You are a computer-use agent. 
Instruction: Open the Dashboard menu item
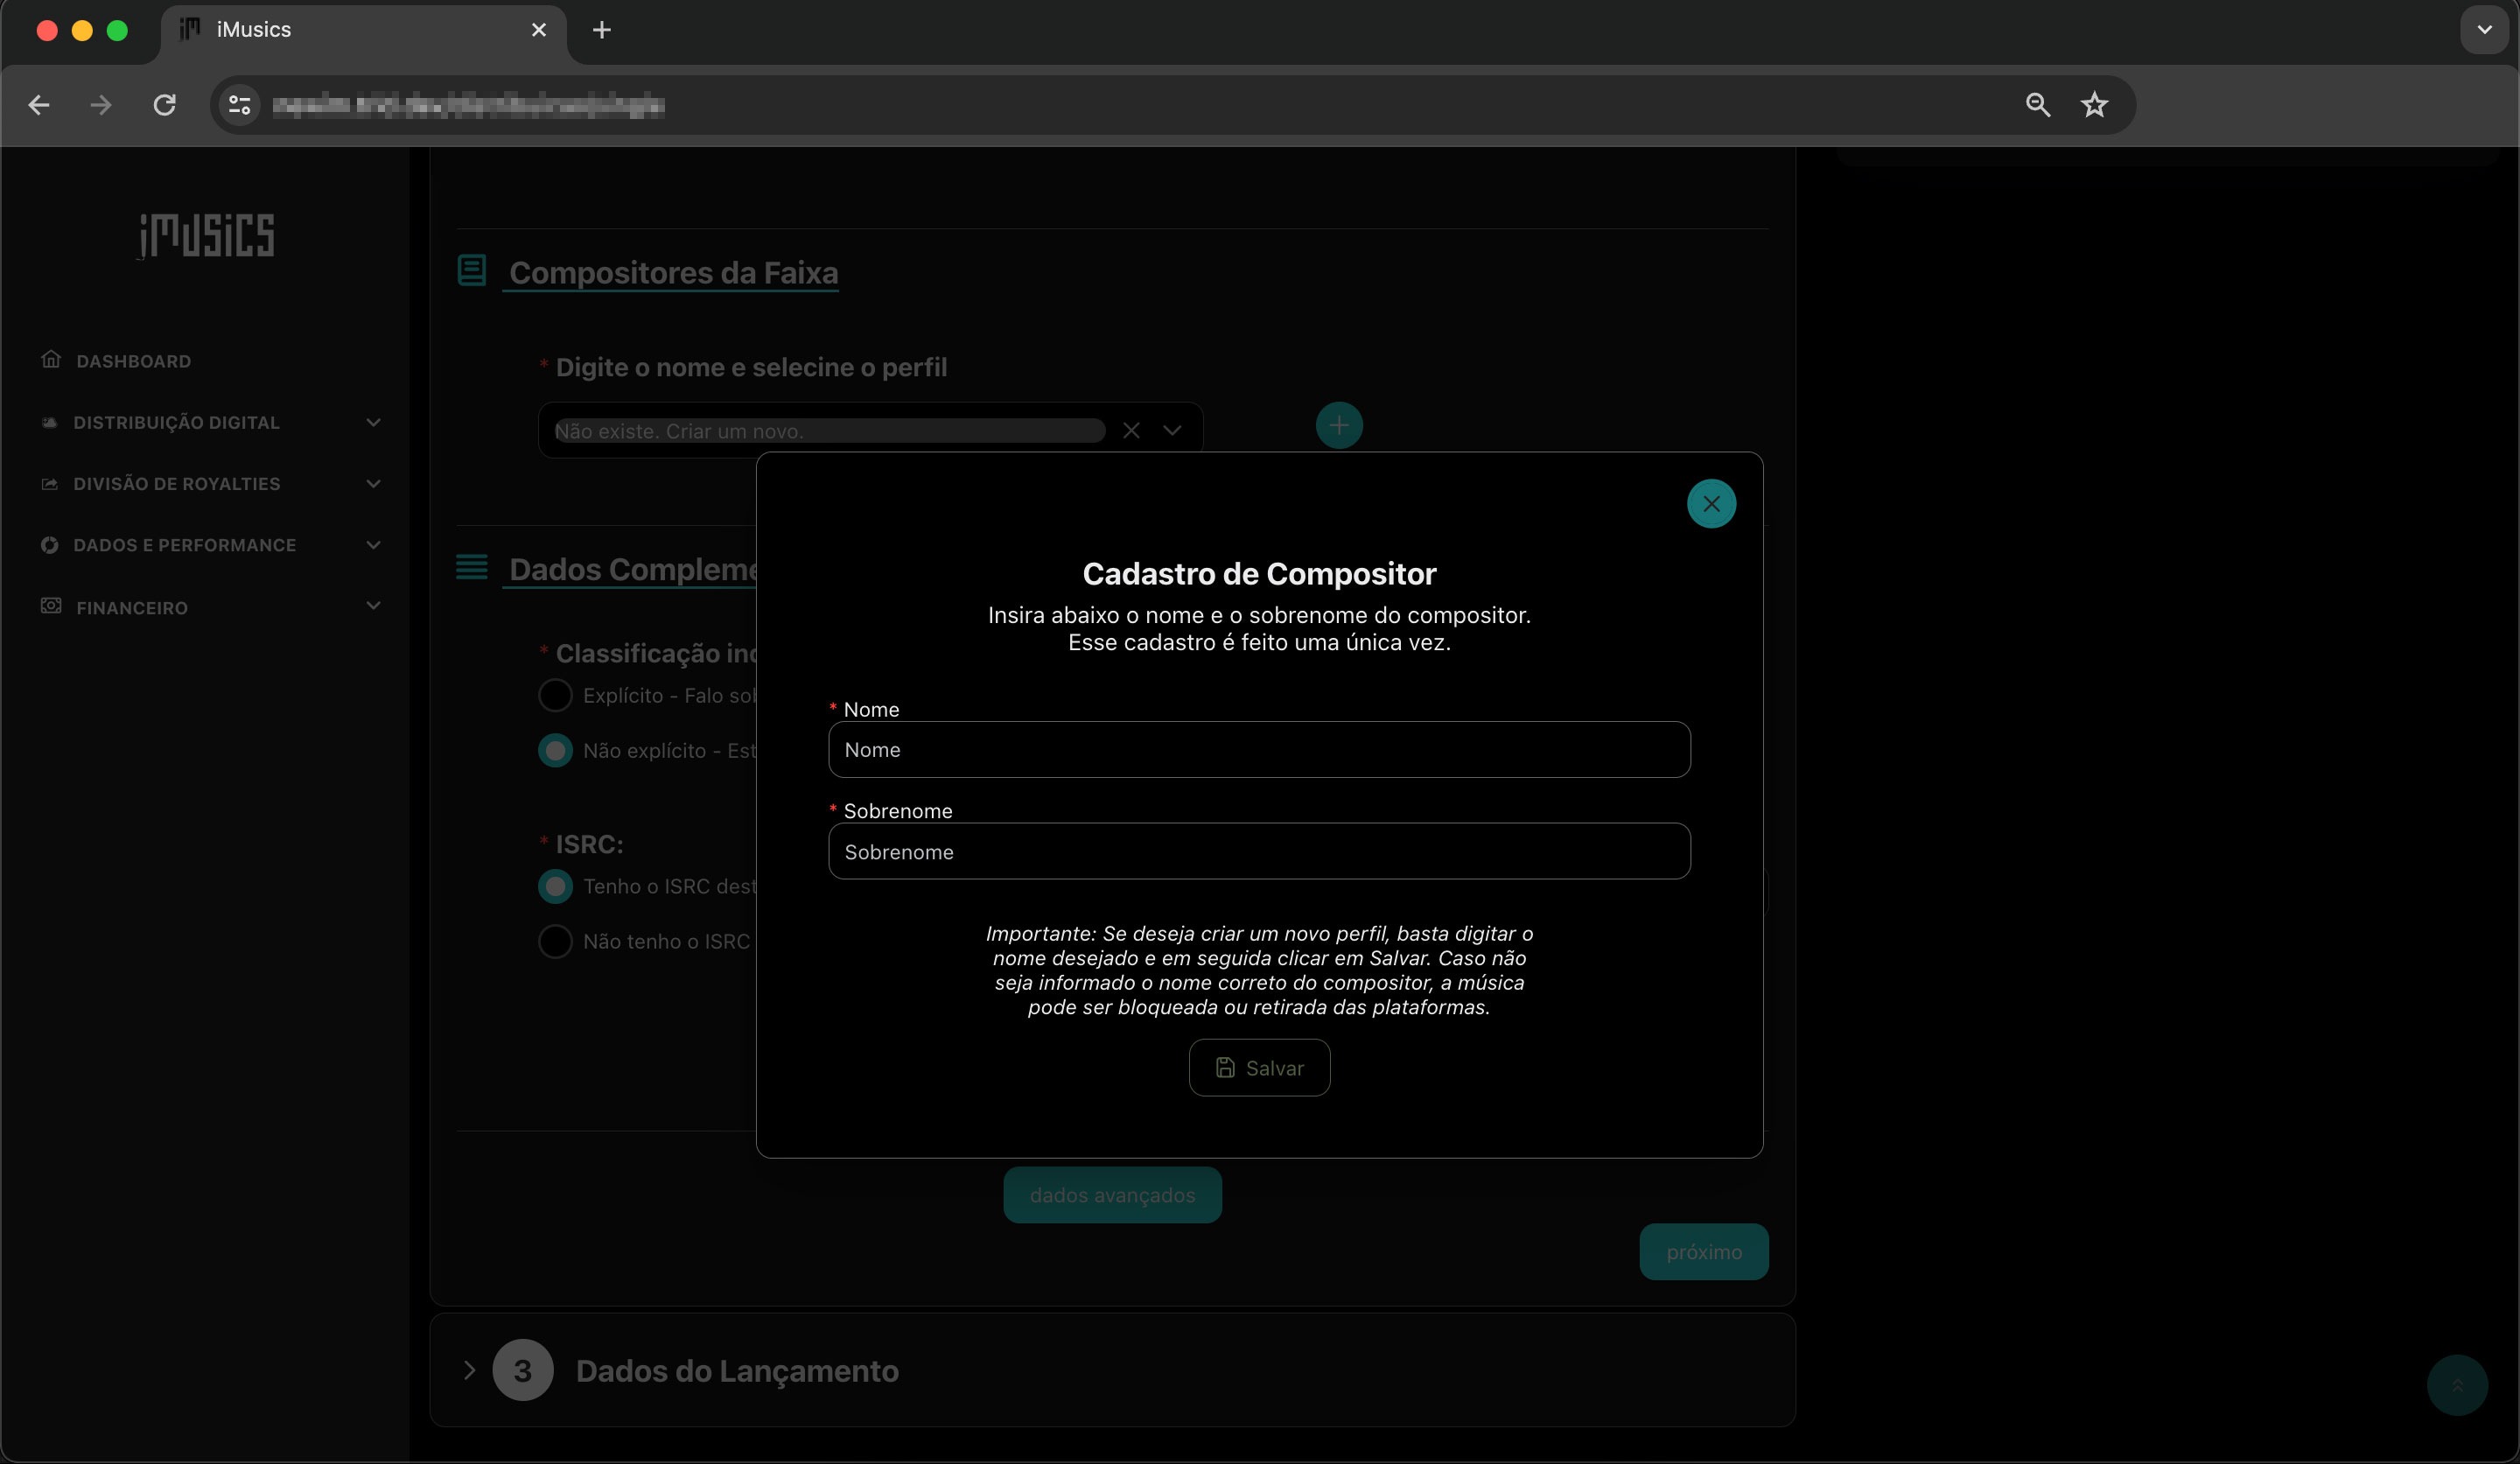pyautogui.click(x=133, y=361)
